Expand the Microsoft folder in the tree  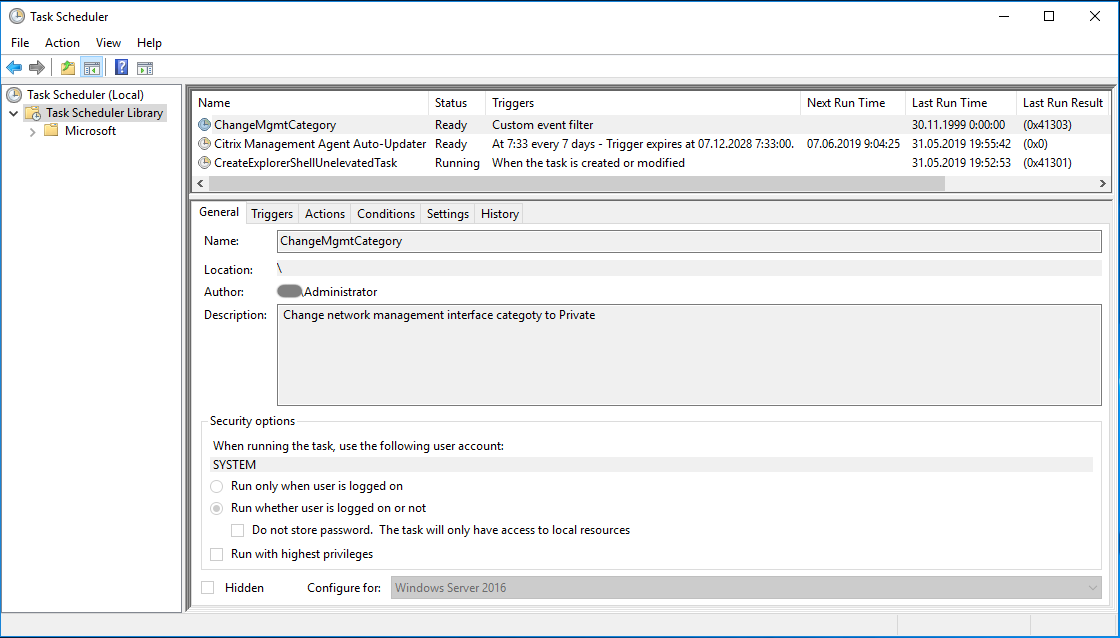(33, 131)
